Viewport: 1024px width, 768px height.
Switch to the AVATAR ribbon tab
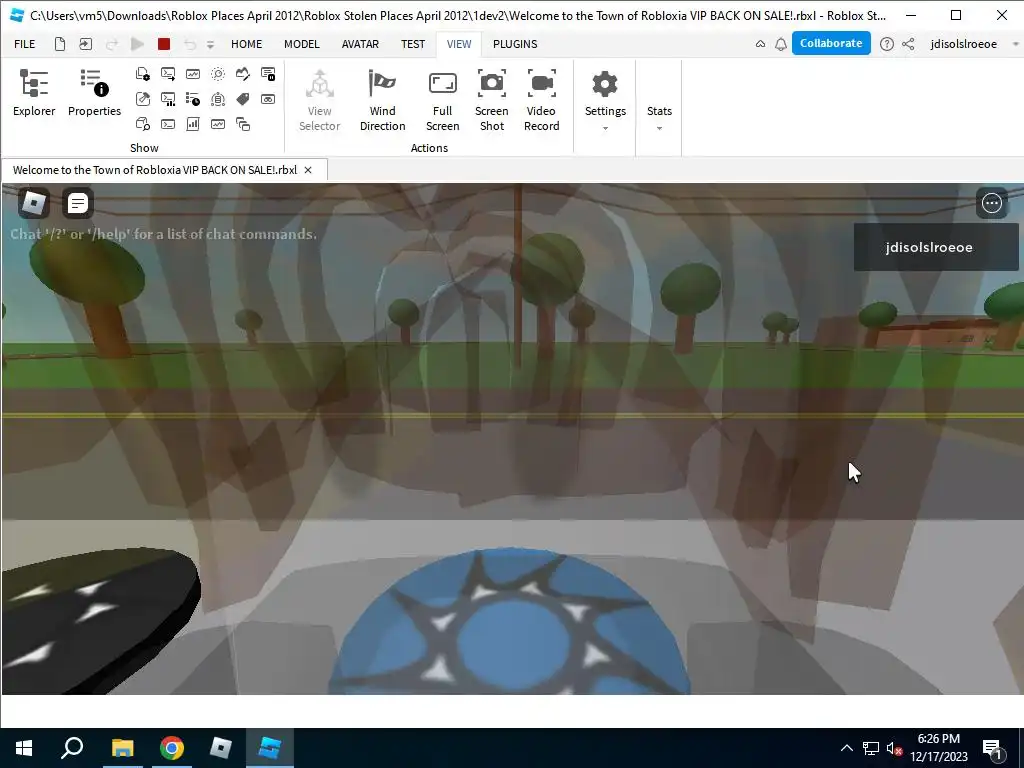coord(360,44)
